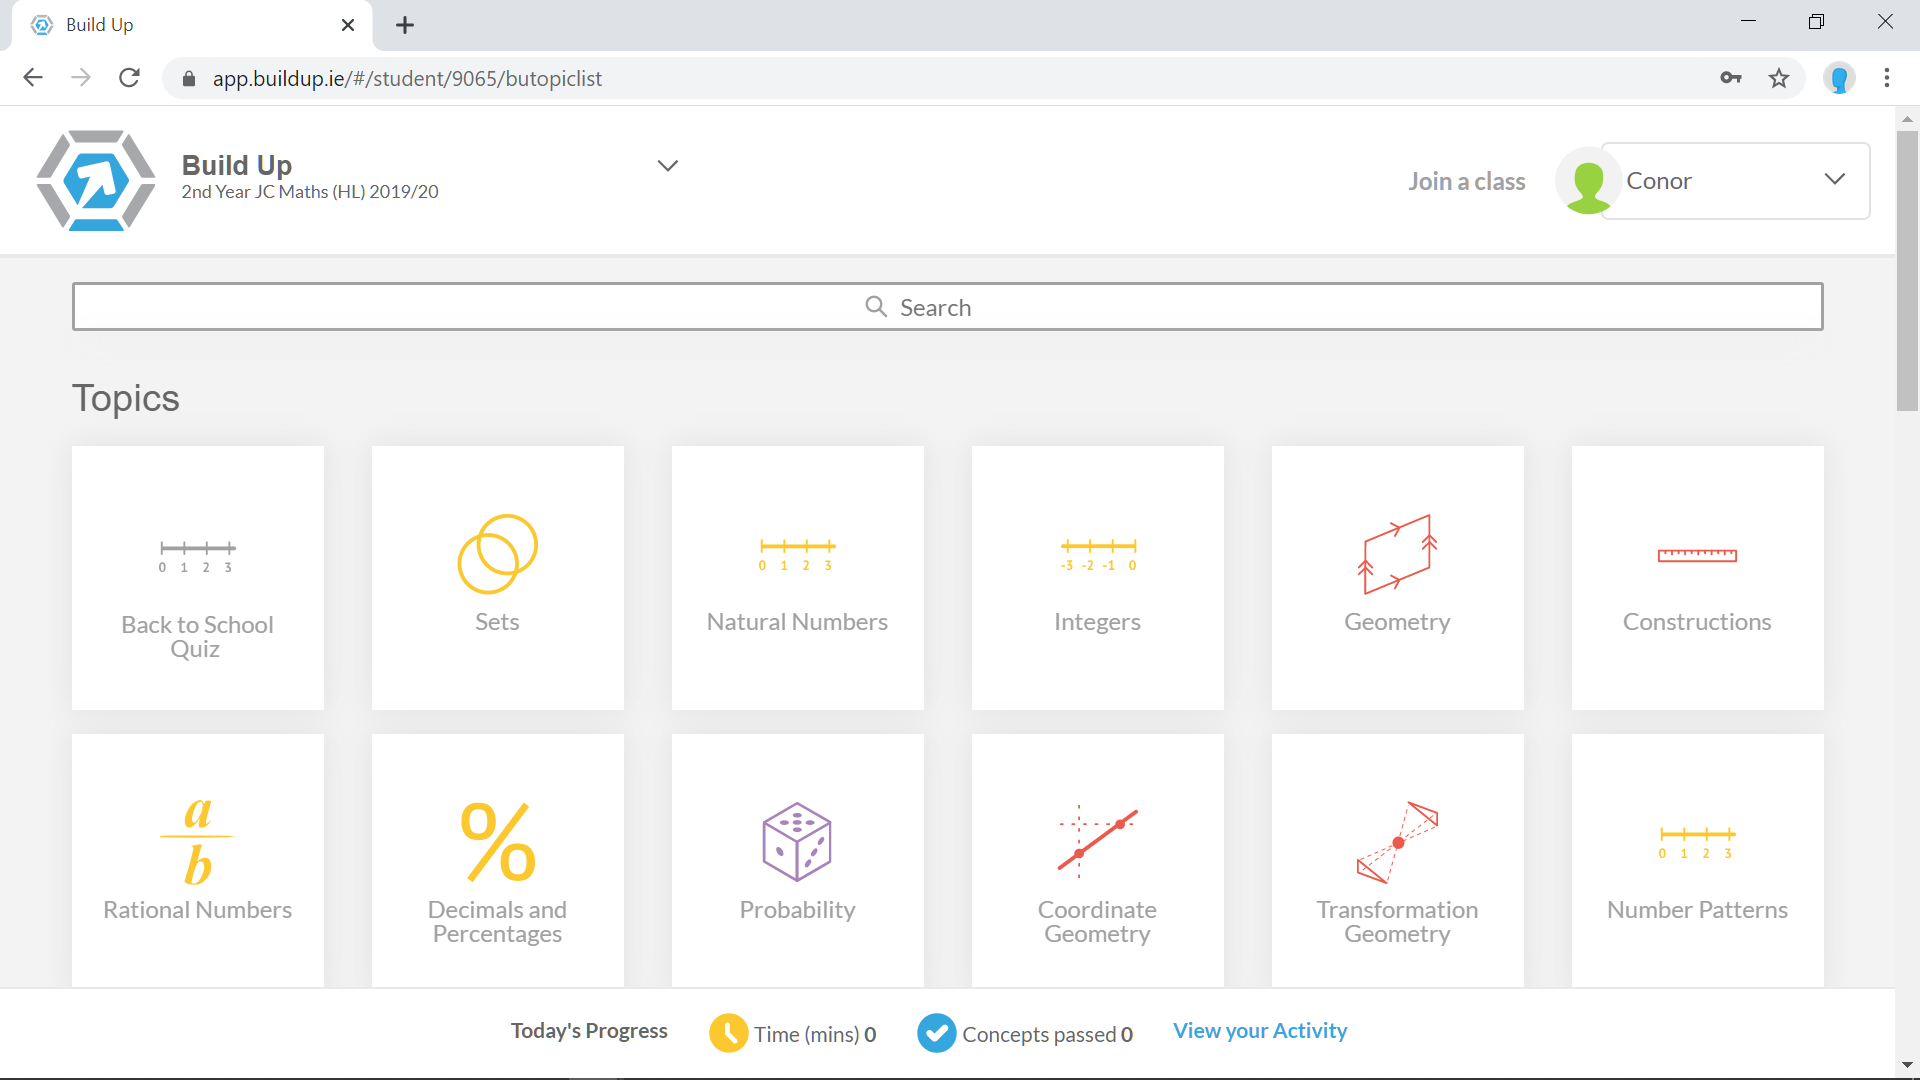Viewport: 1920px width, 1080px height.
Task: Open the Conor user dropdown
Action: click(x=1736, y=181)
